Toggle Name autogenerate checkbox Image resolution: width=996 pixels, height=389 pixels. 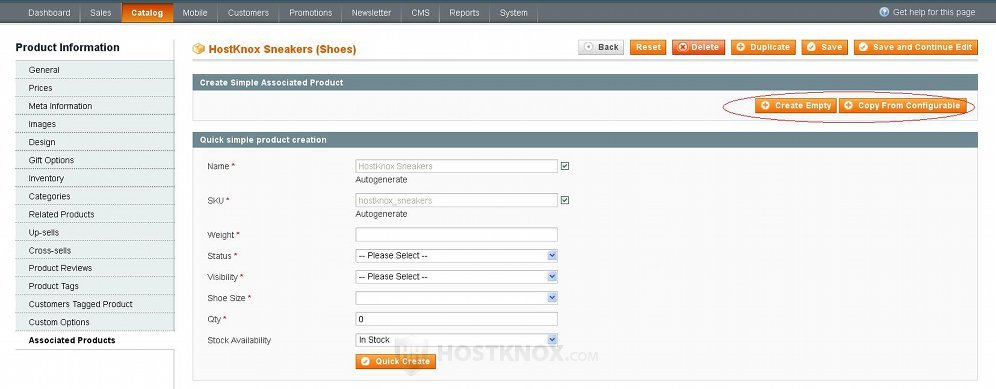(x=565, y=166)
